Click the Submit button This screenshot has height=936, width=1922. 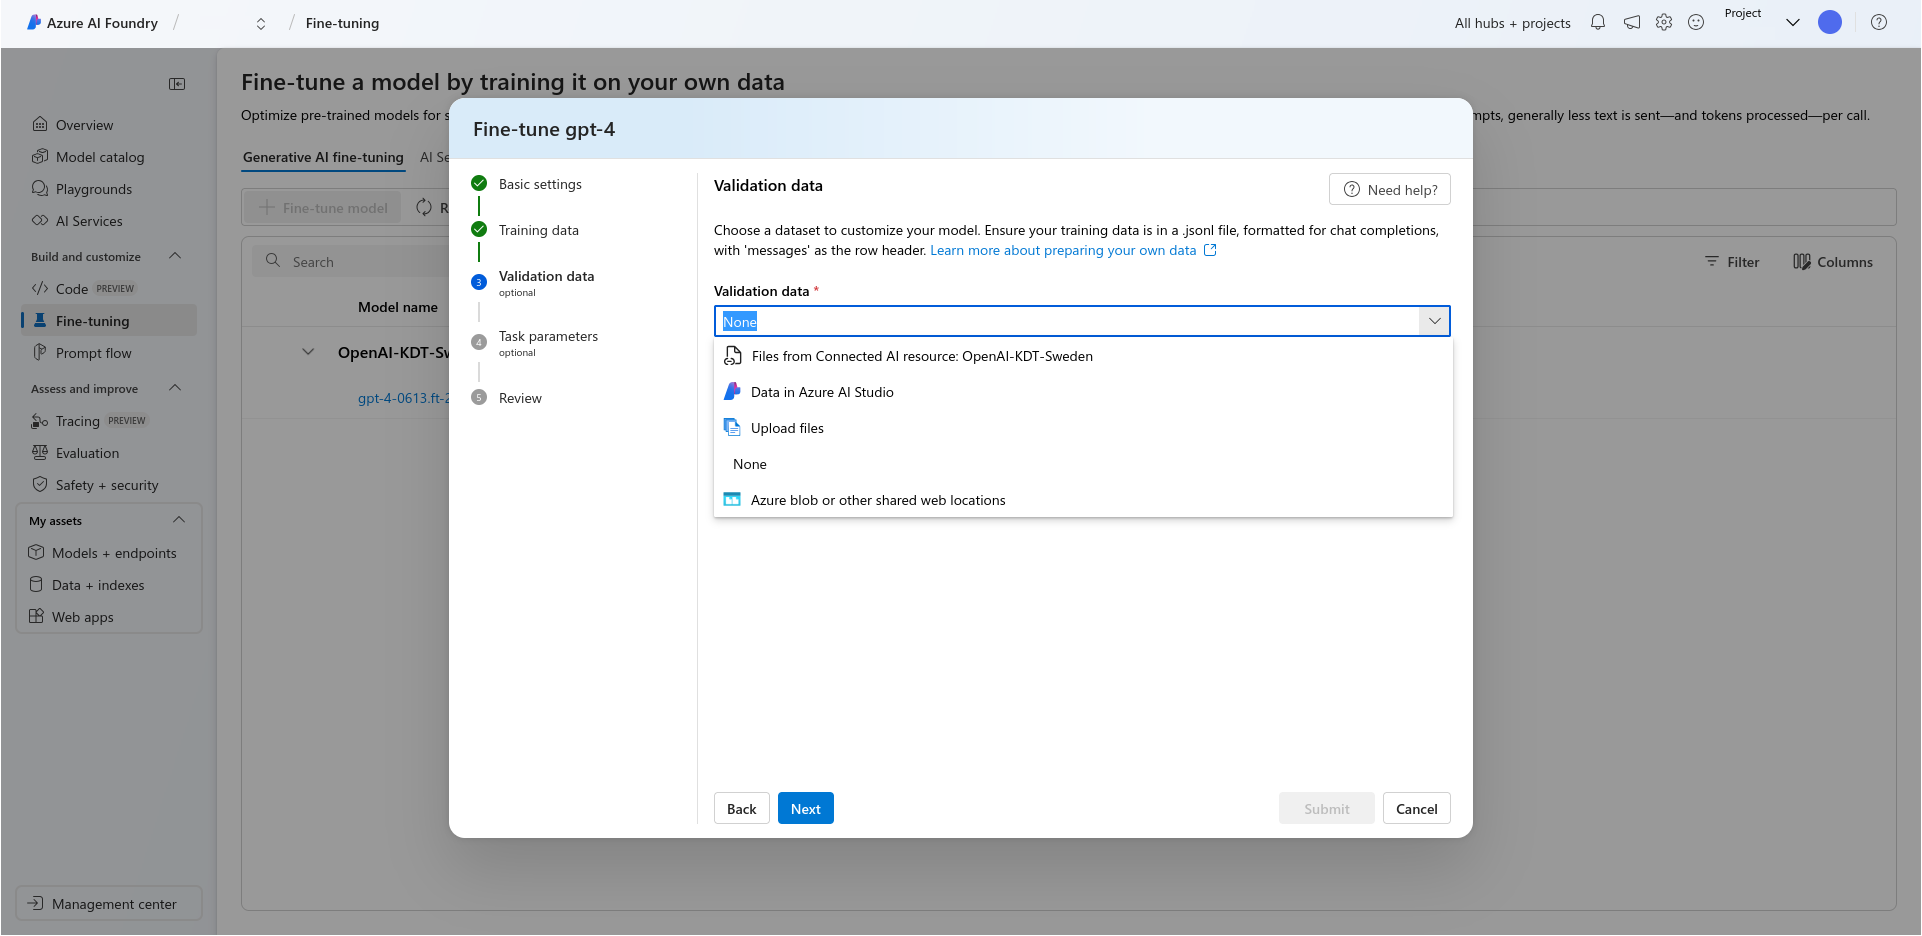(x=1326, y=809)
